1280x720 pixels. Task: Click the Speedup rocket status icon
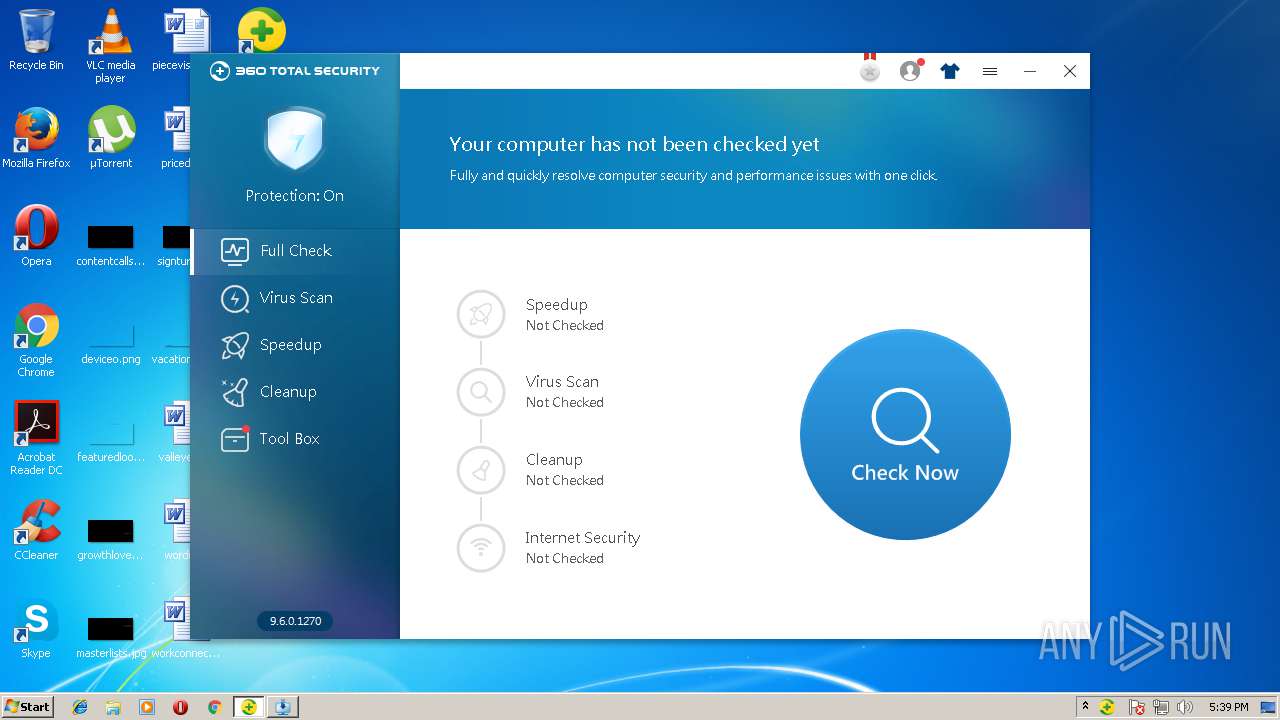481,315
